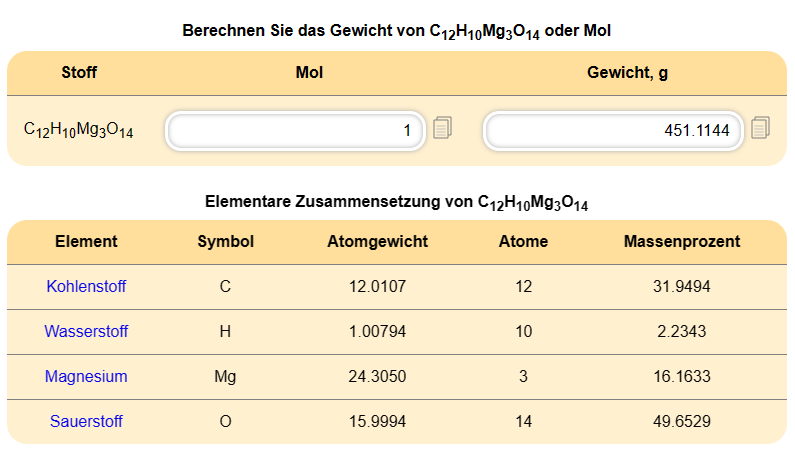
Task: Open the Wasserstoff link
Action: [86, 332]
